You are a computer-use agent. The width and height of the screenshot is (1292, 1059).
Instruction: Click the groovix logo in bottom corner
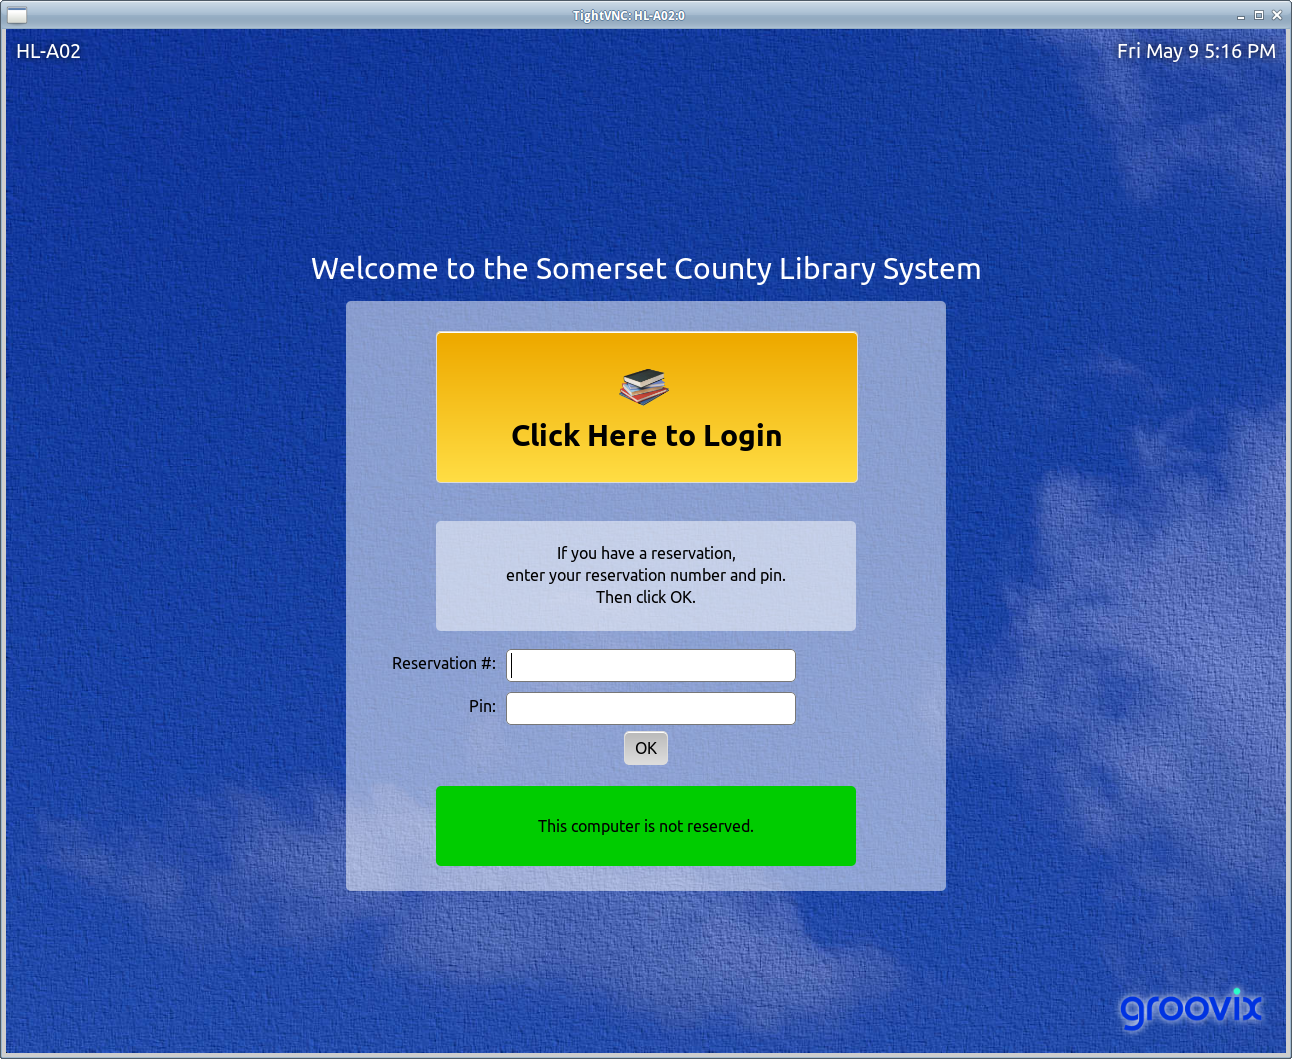[1190, 1010]
